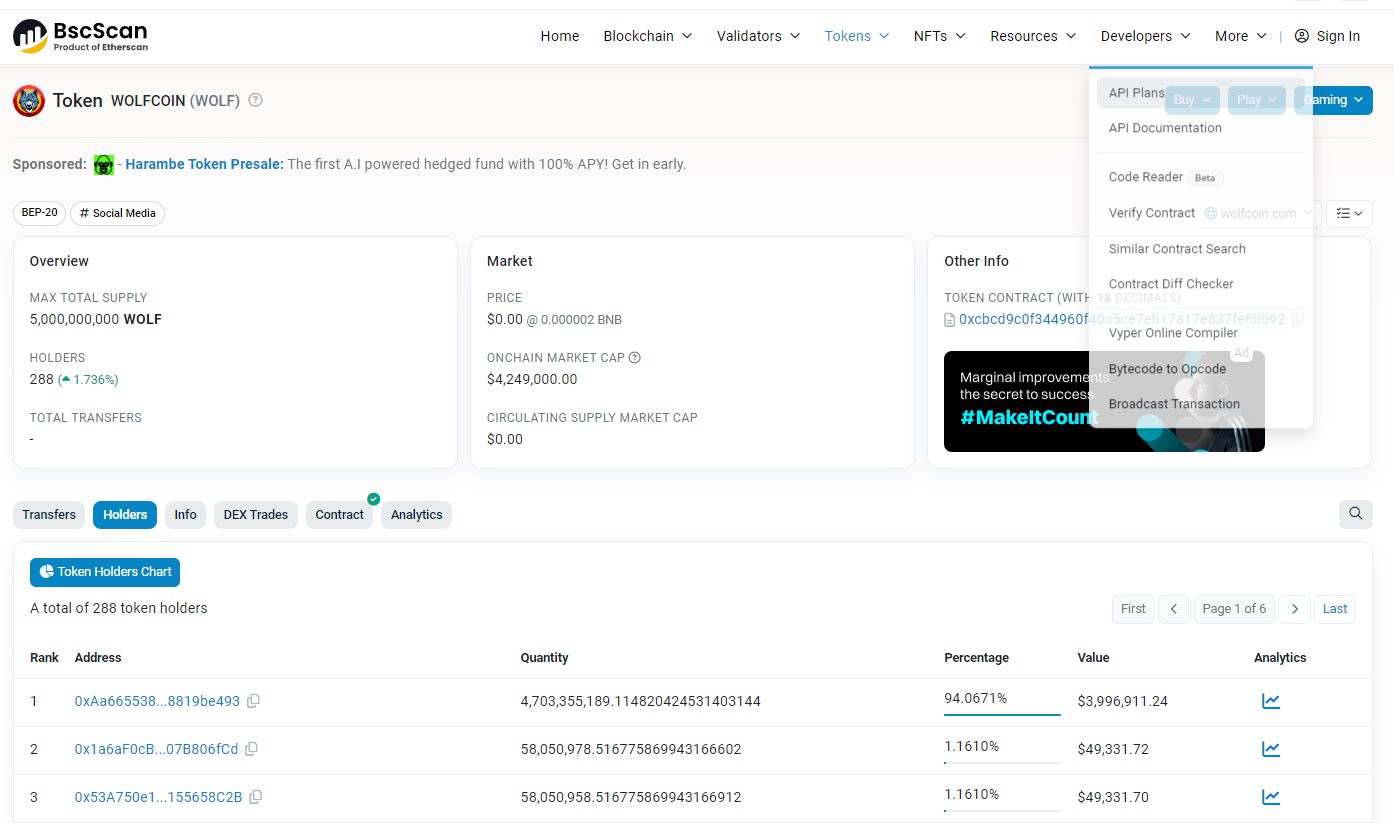
Task: Open holder address 0x53A750e1...155658C2B
Action: (x=158, y=797)
